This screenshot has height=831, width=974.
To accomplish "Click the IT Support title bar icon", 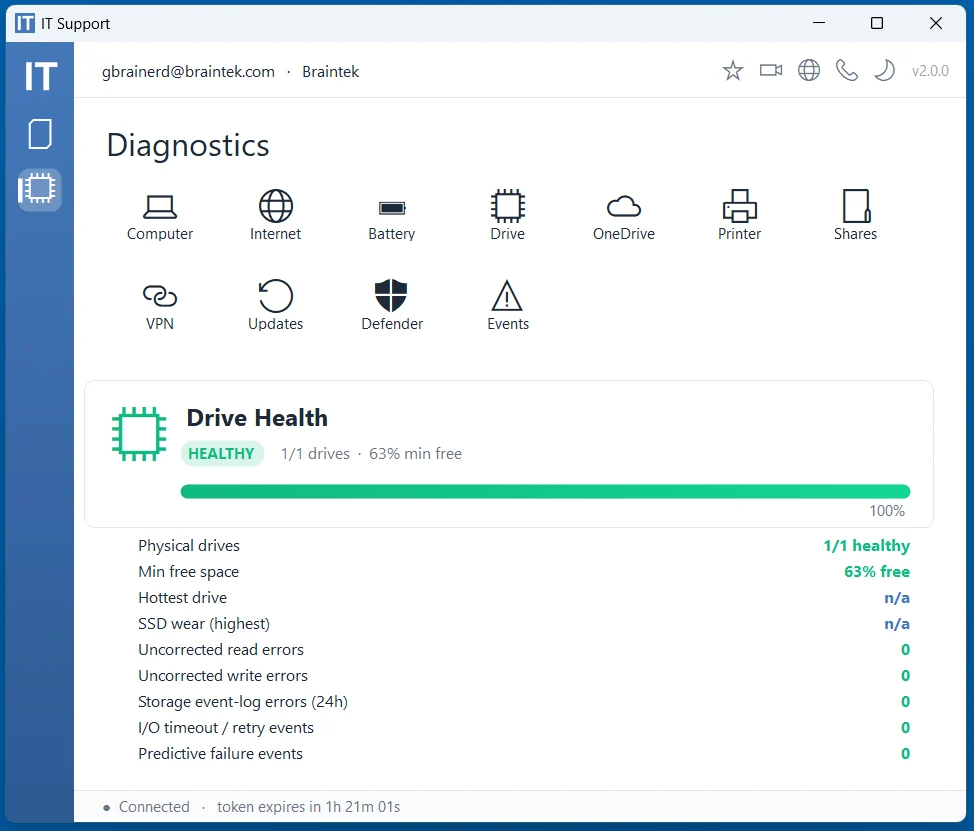I will pos(25,24).
